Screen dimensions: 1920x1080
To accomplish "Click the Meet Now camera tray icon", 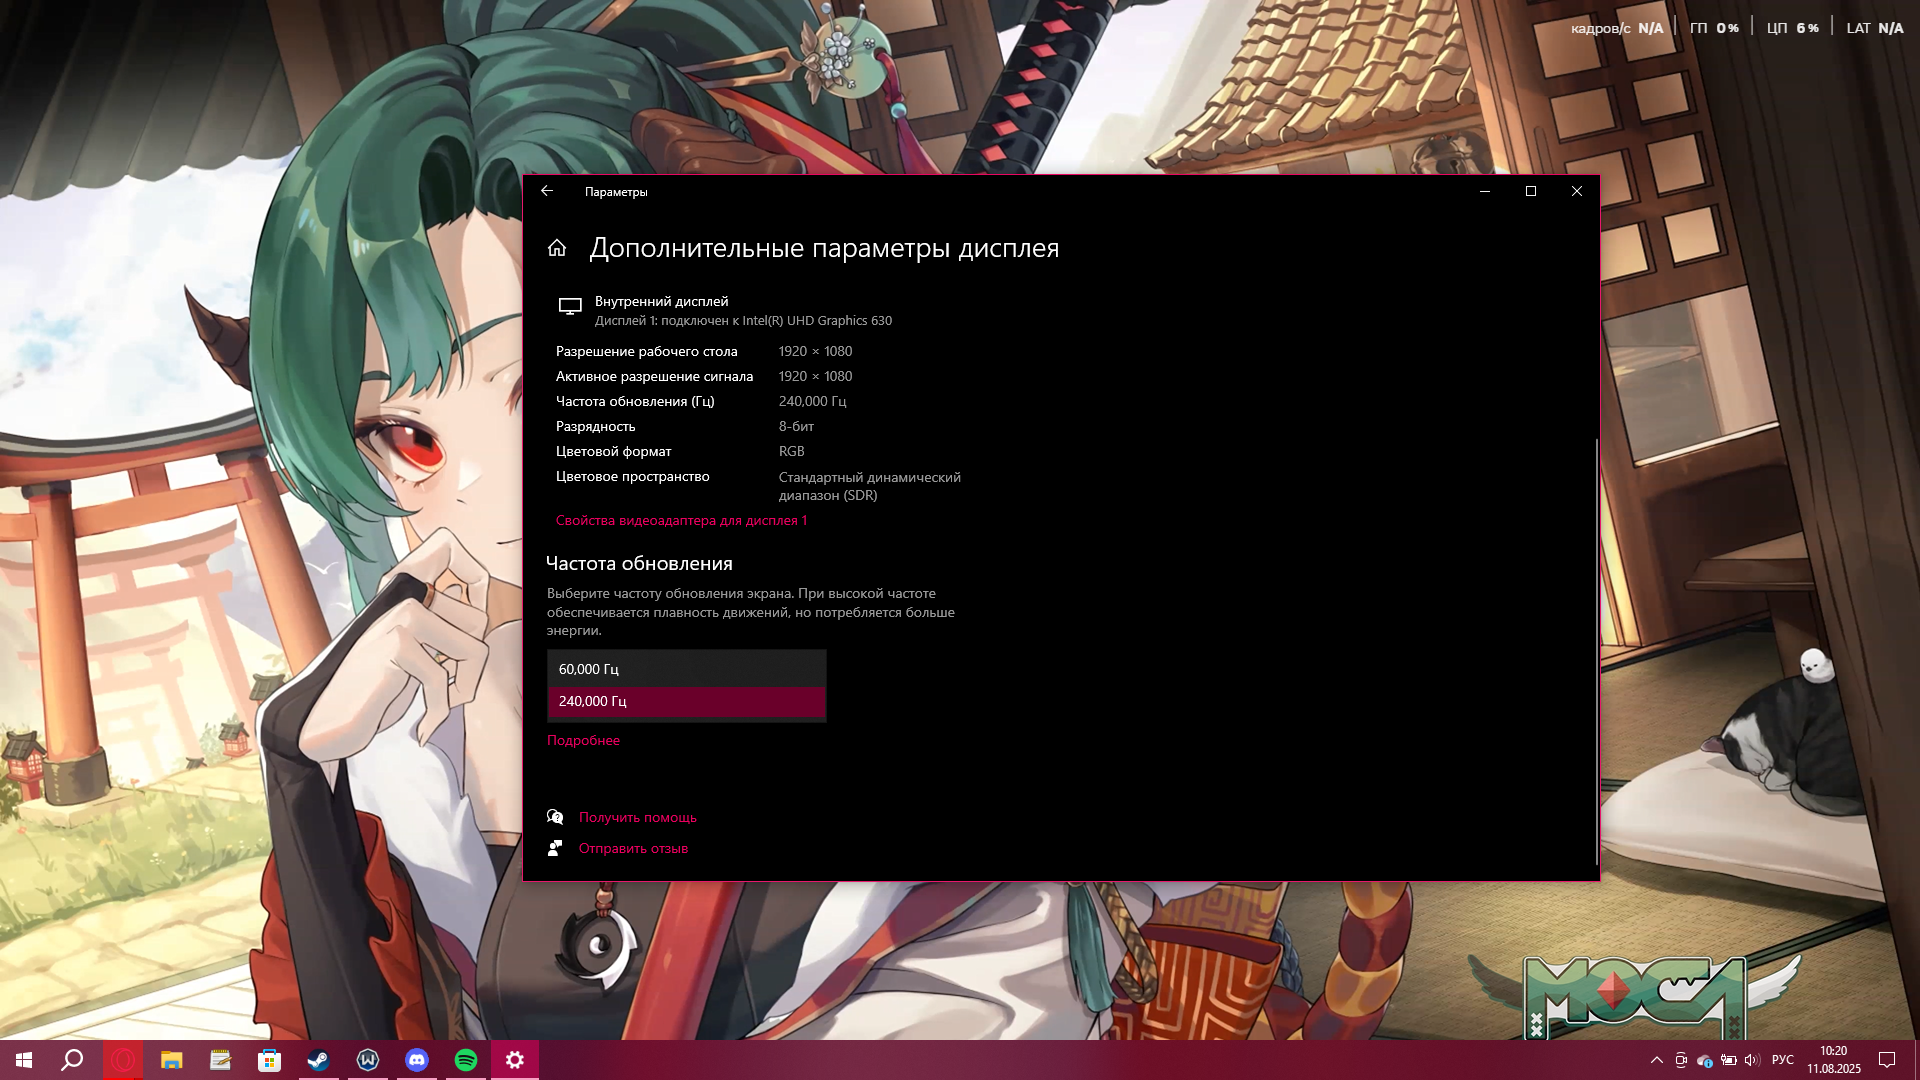I will click(x=1681, y=1060).
